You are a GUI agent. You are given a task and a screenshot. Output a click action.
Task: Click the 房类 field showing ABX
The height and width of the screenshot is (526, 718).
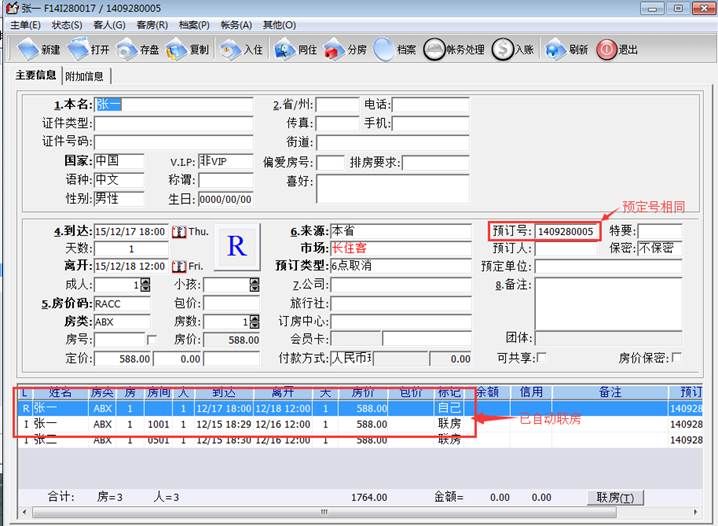122,322
